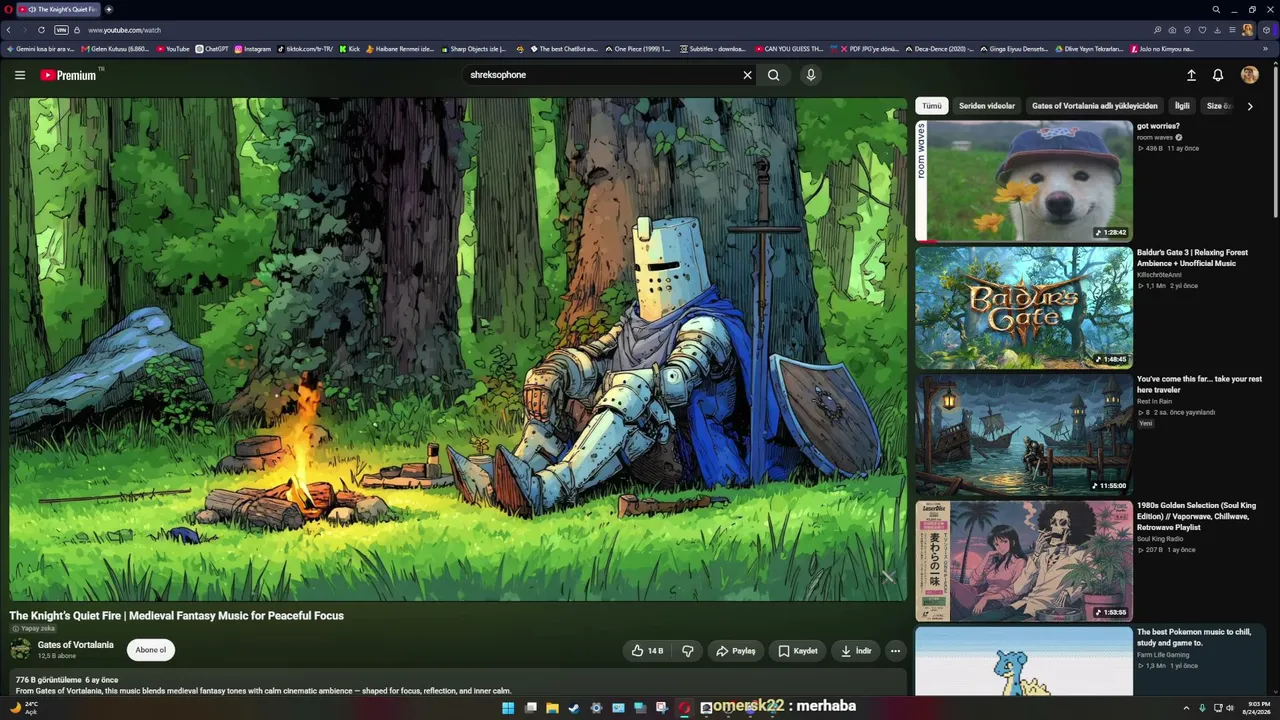Go to YouTube Premium home logo
This screenshot has width=1280, height=720.
(71, 75)
